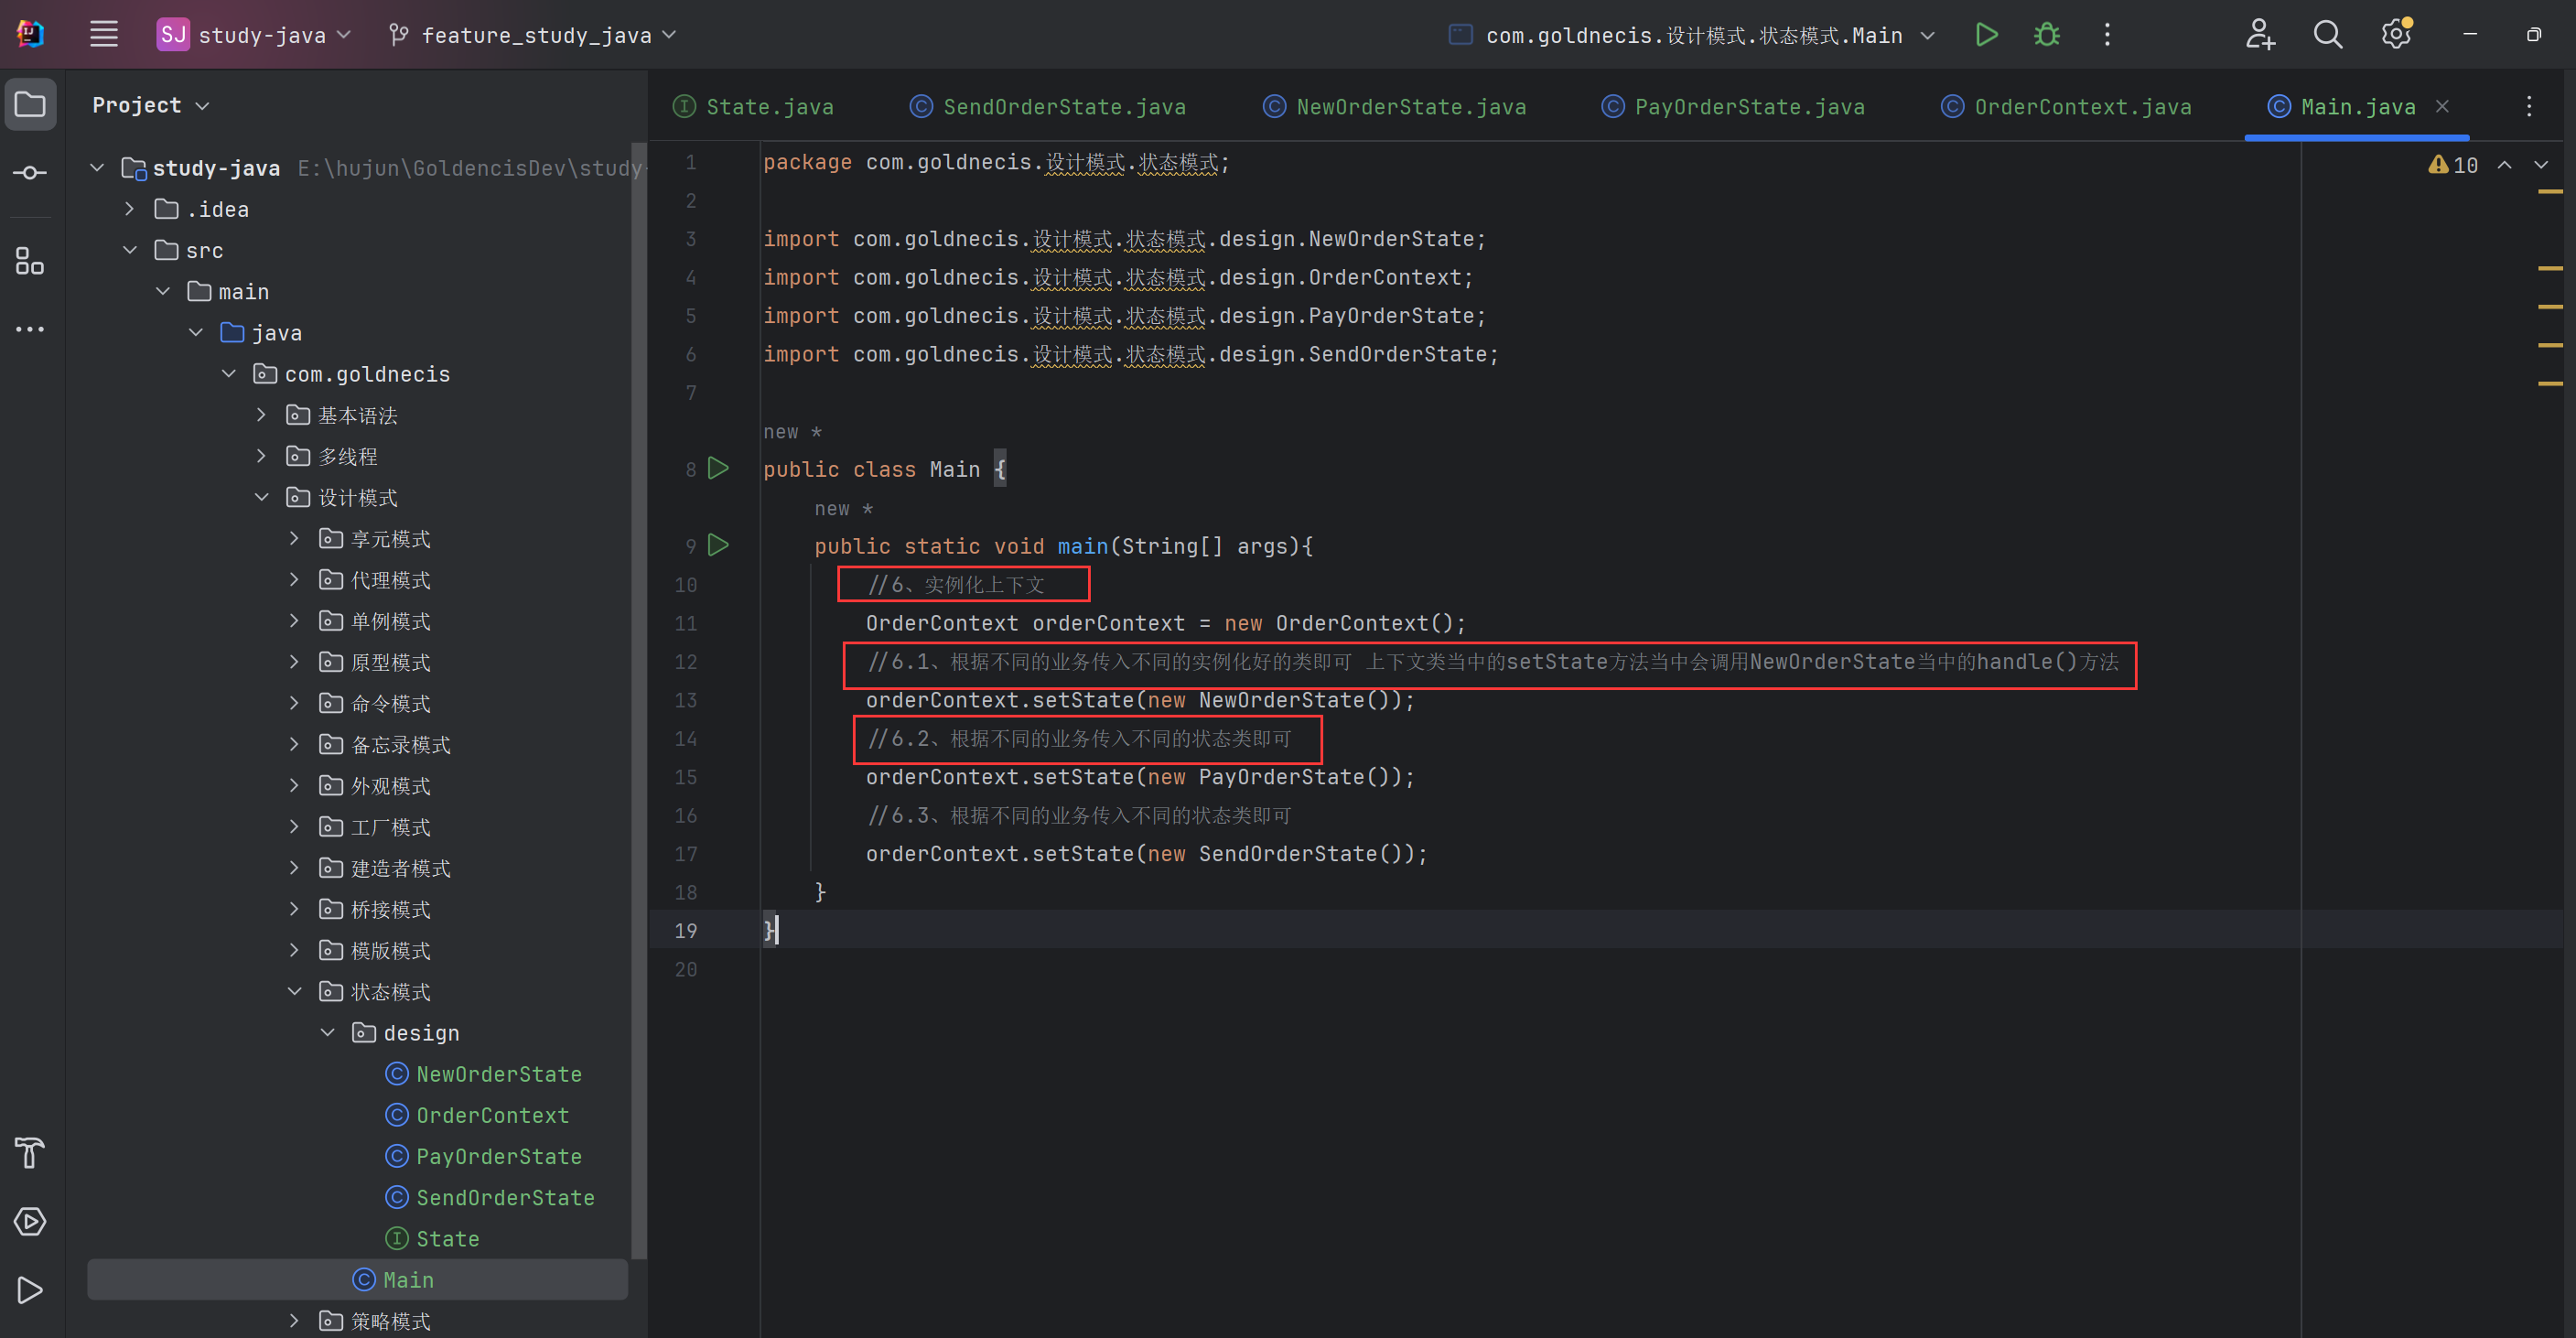Switch to the PayOrderState.java tab
2576x1338 pixels.
point(1733,106)
